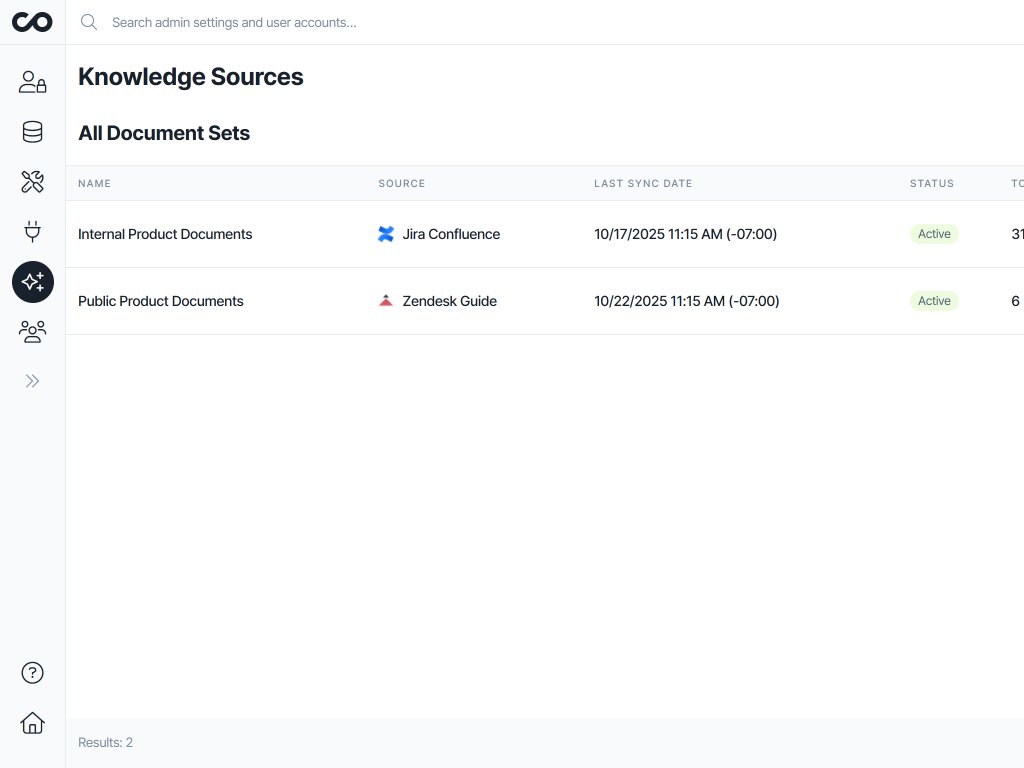Select the Internal Product Documents row

165,234
